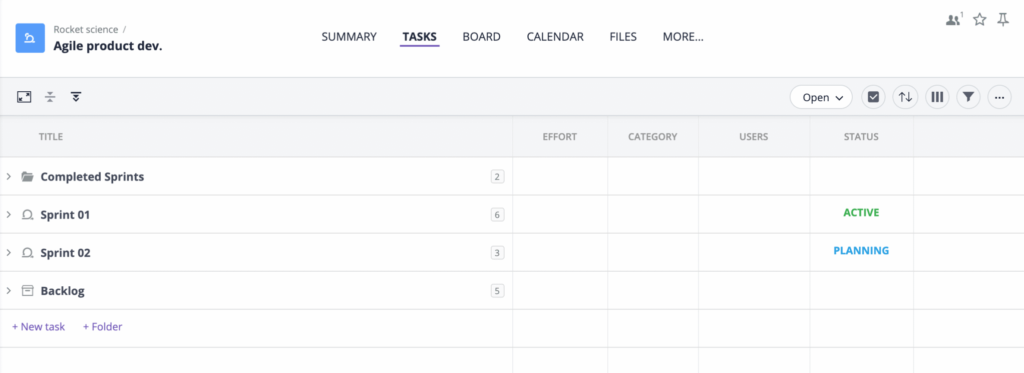Open the Rocket science breadcrumb link

tap(86, 29)
